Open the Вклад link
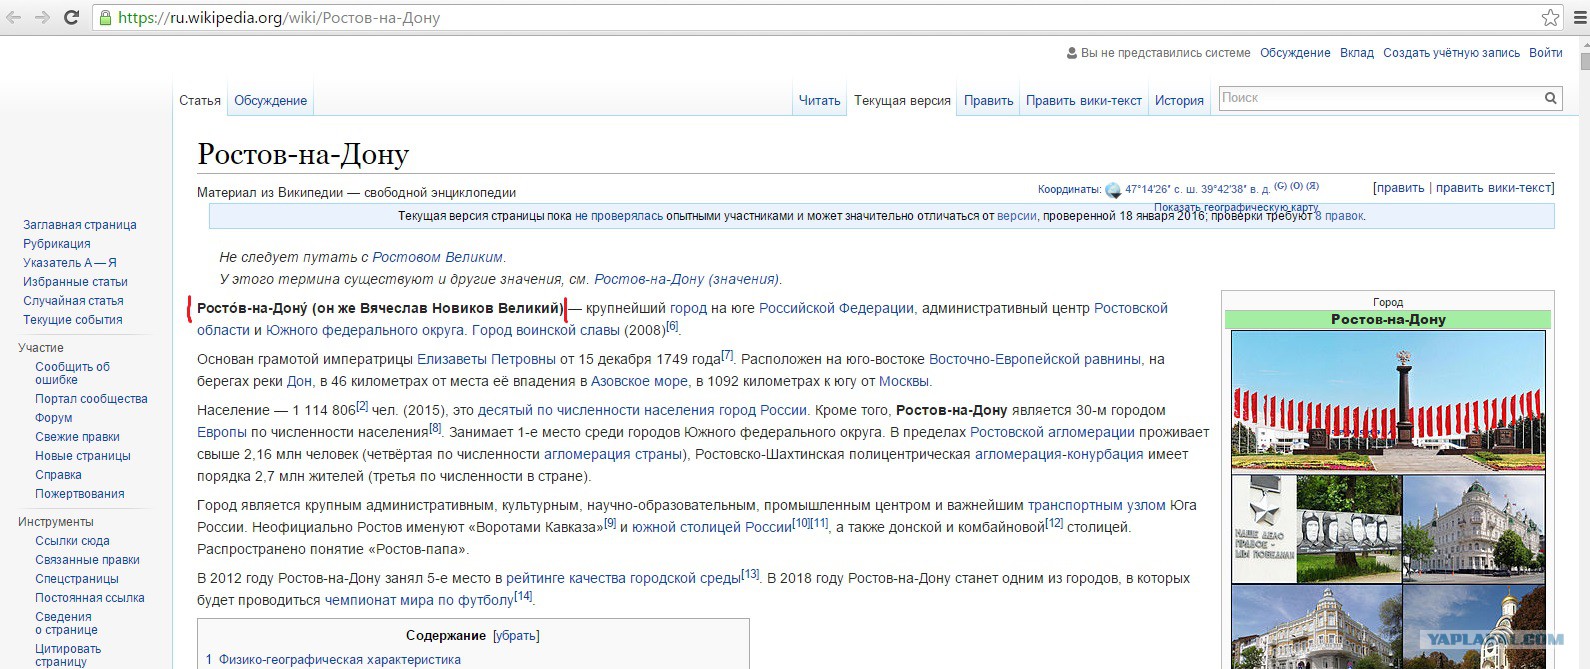The image size is (1590, 669). click(1357, 53)
